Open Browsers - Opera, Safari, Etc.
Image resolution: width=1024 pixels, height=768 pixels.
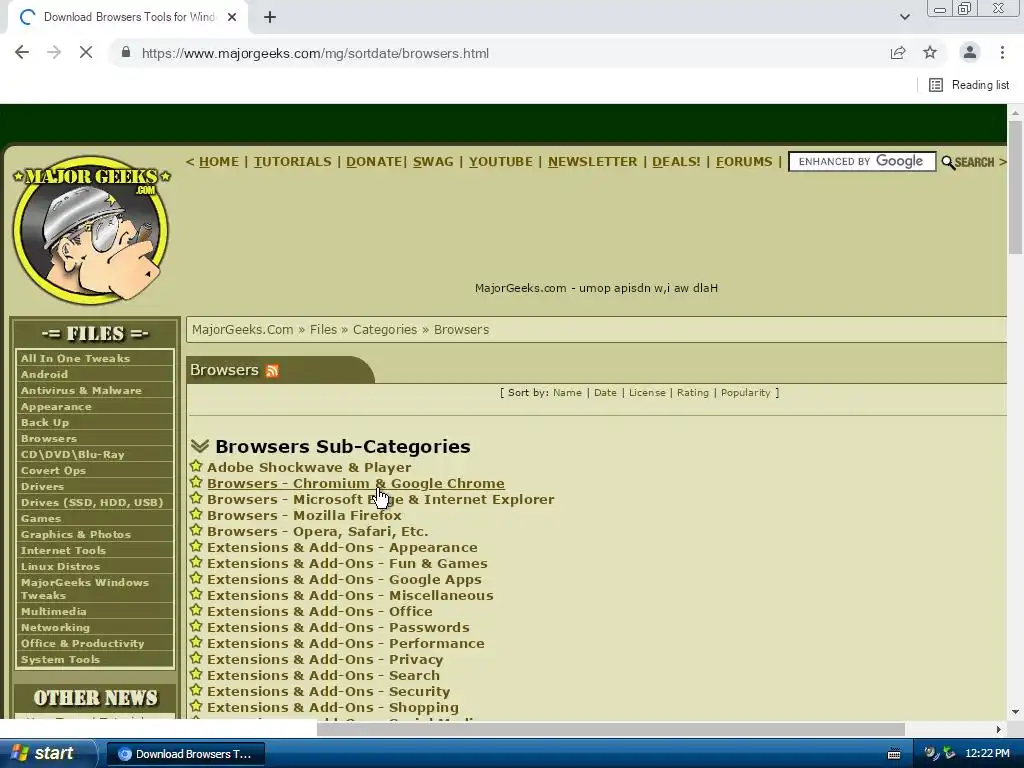tap(317, 532)
